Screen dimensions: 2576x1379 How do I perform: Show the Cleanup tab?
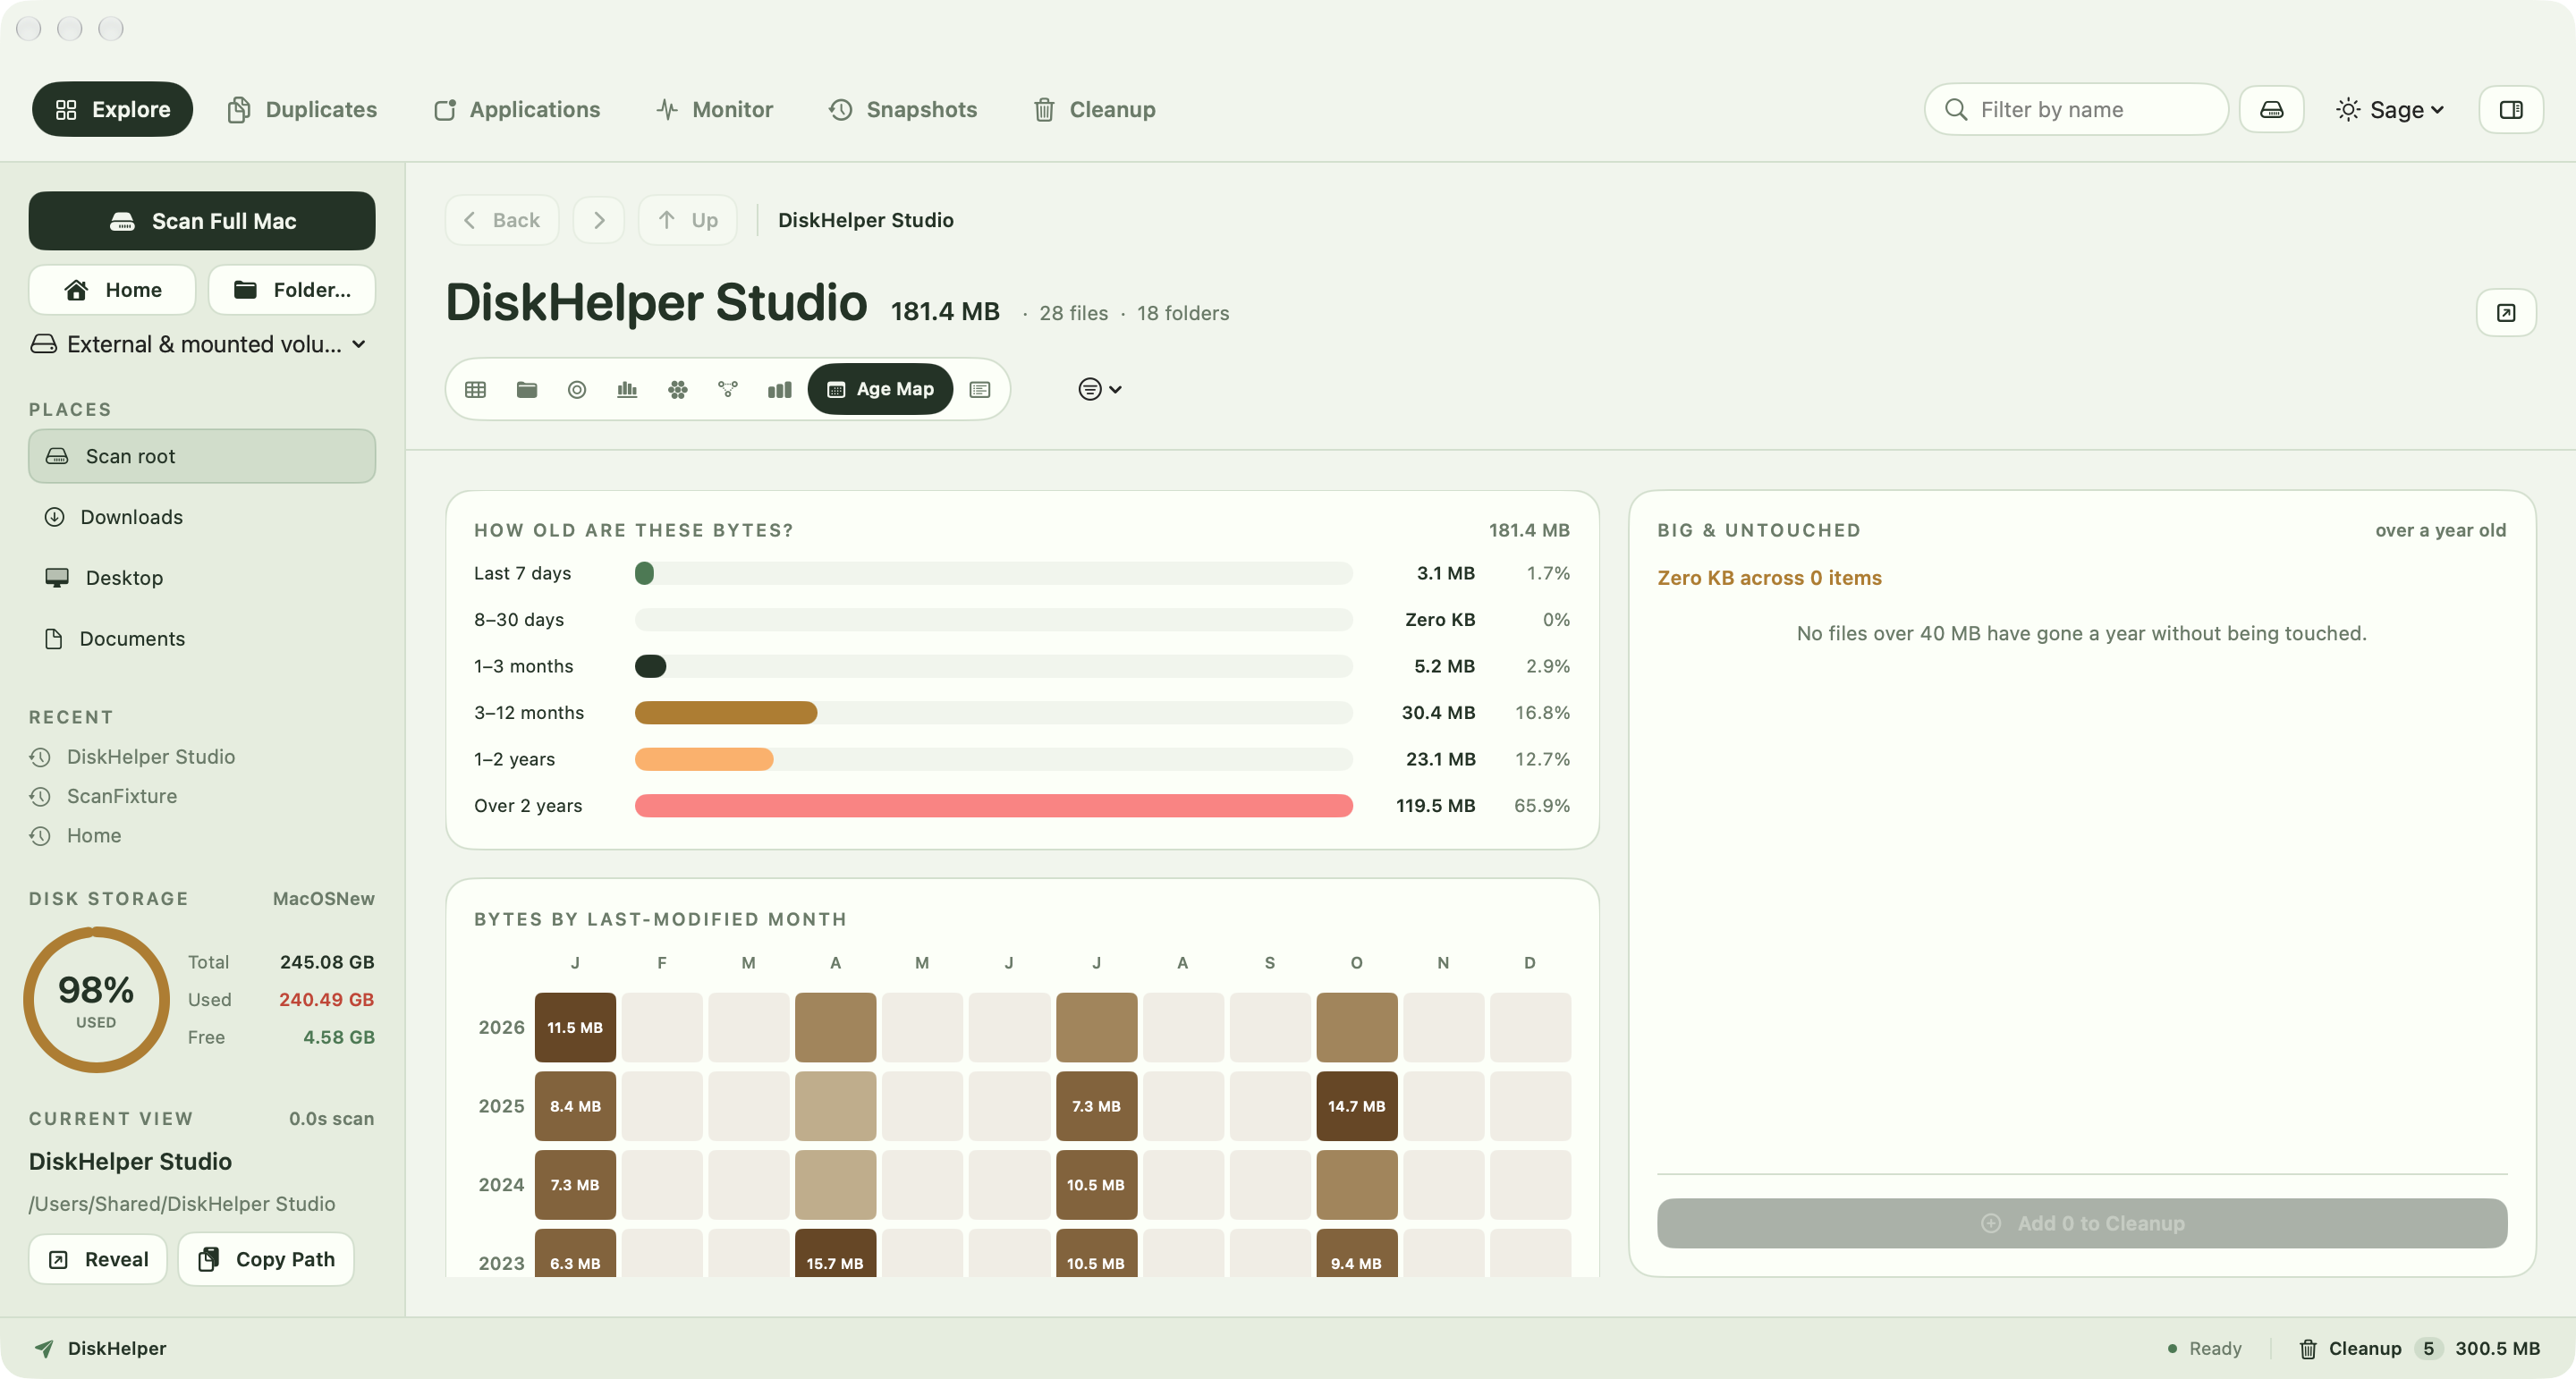coord(1094,109)
